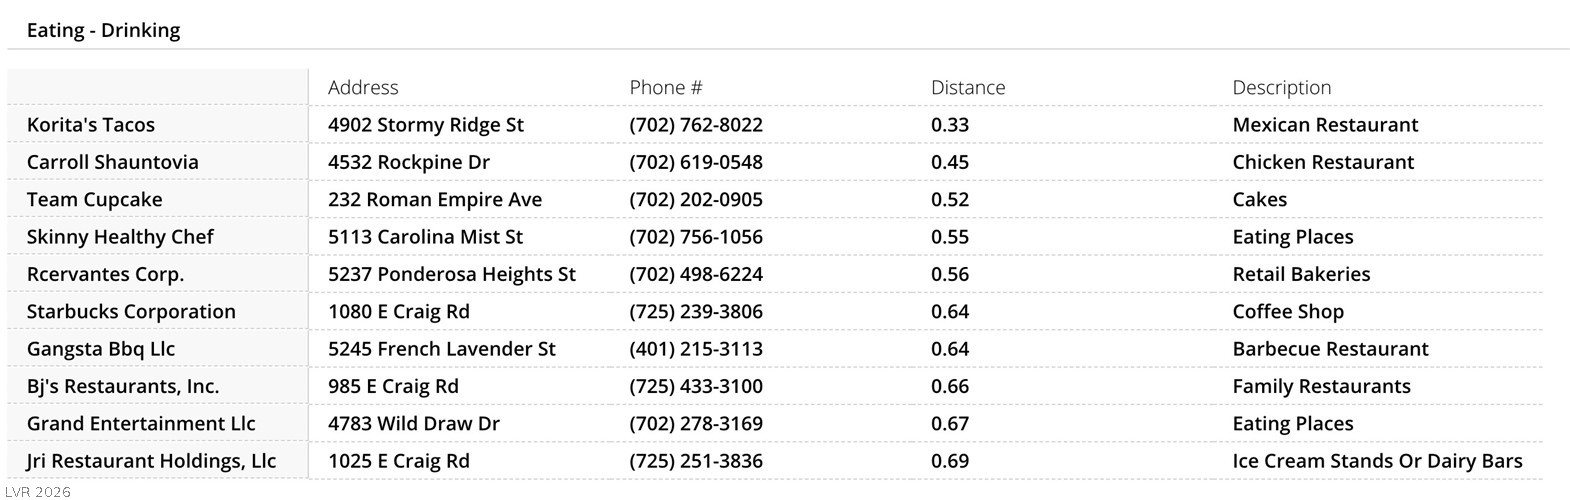This screenshot has height=500, width=1570.
Task: Click the Distance column header
Action: click(x=968, y=88)
